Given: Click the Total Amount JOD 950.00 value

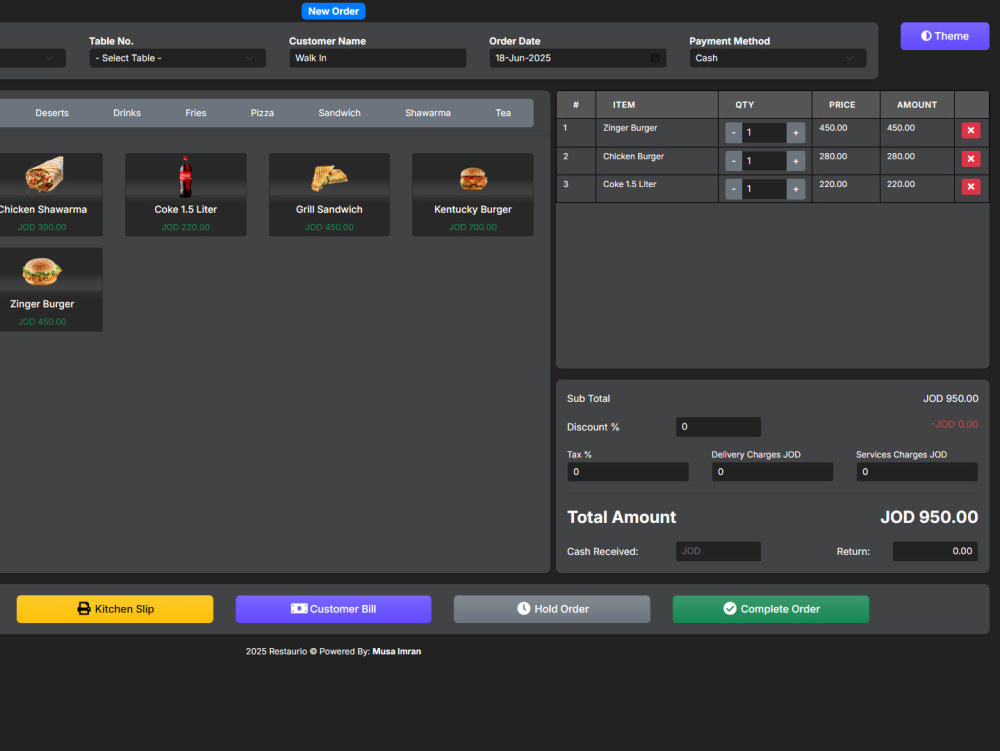Looking at the screenshot, I should pos(929,517).
